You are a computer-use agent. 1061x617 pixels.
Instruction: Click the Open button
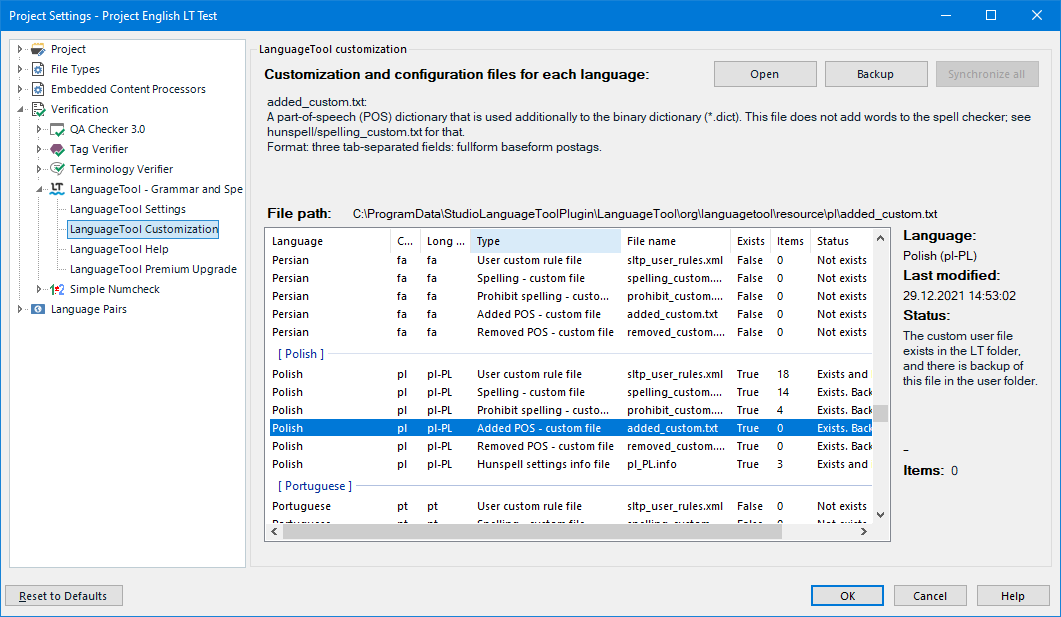pyautogui.click(x=764, y=74)
